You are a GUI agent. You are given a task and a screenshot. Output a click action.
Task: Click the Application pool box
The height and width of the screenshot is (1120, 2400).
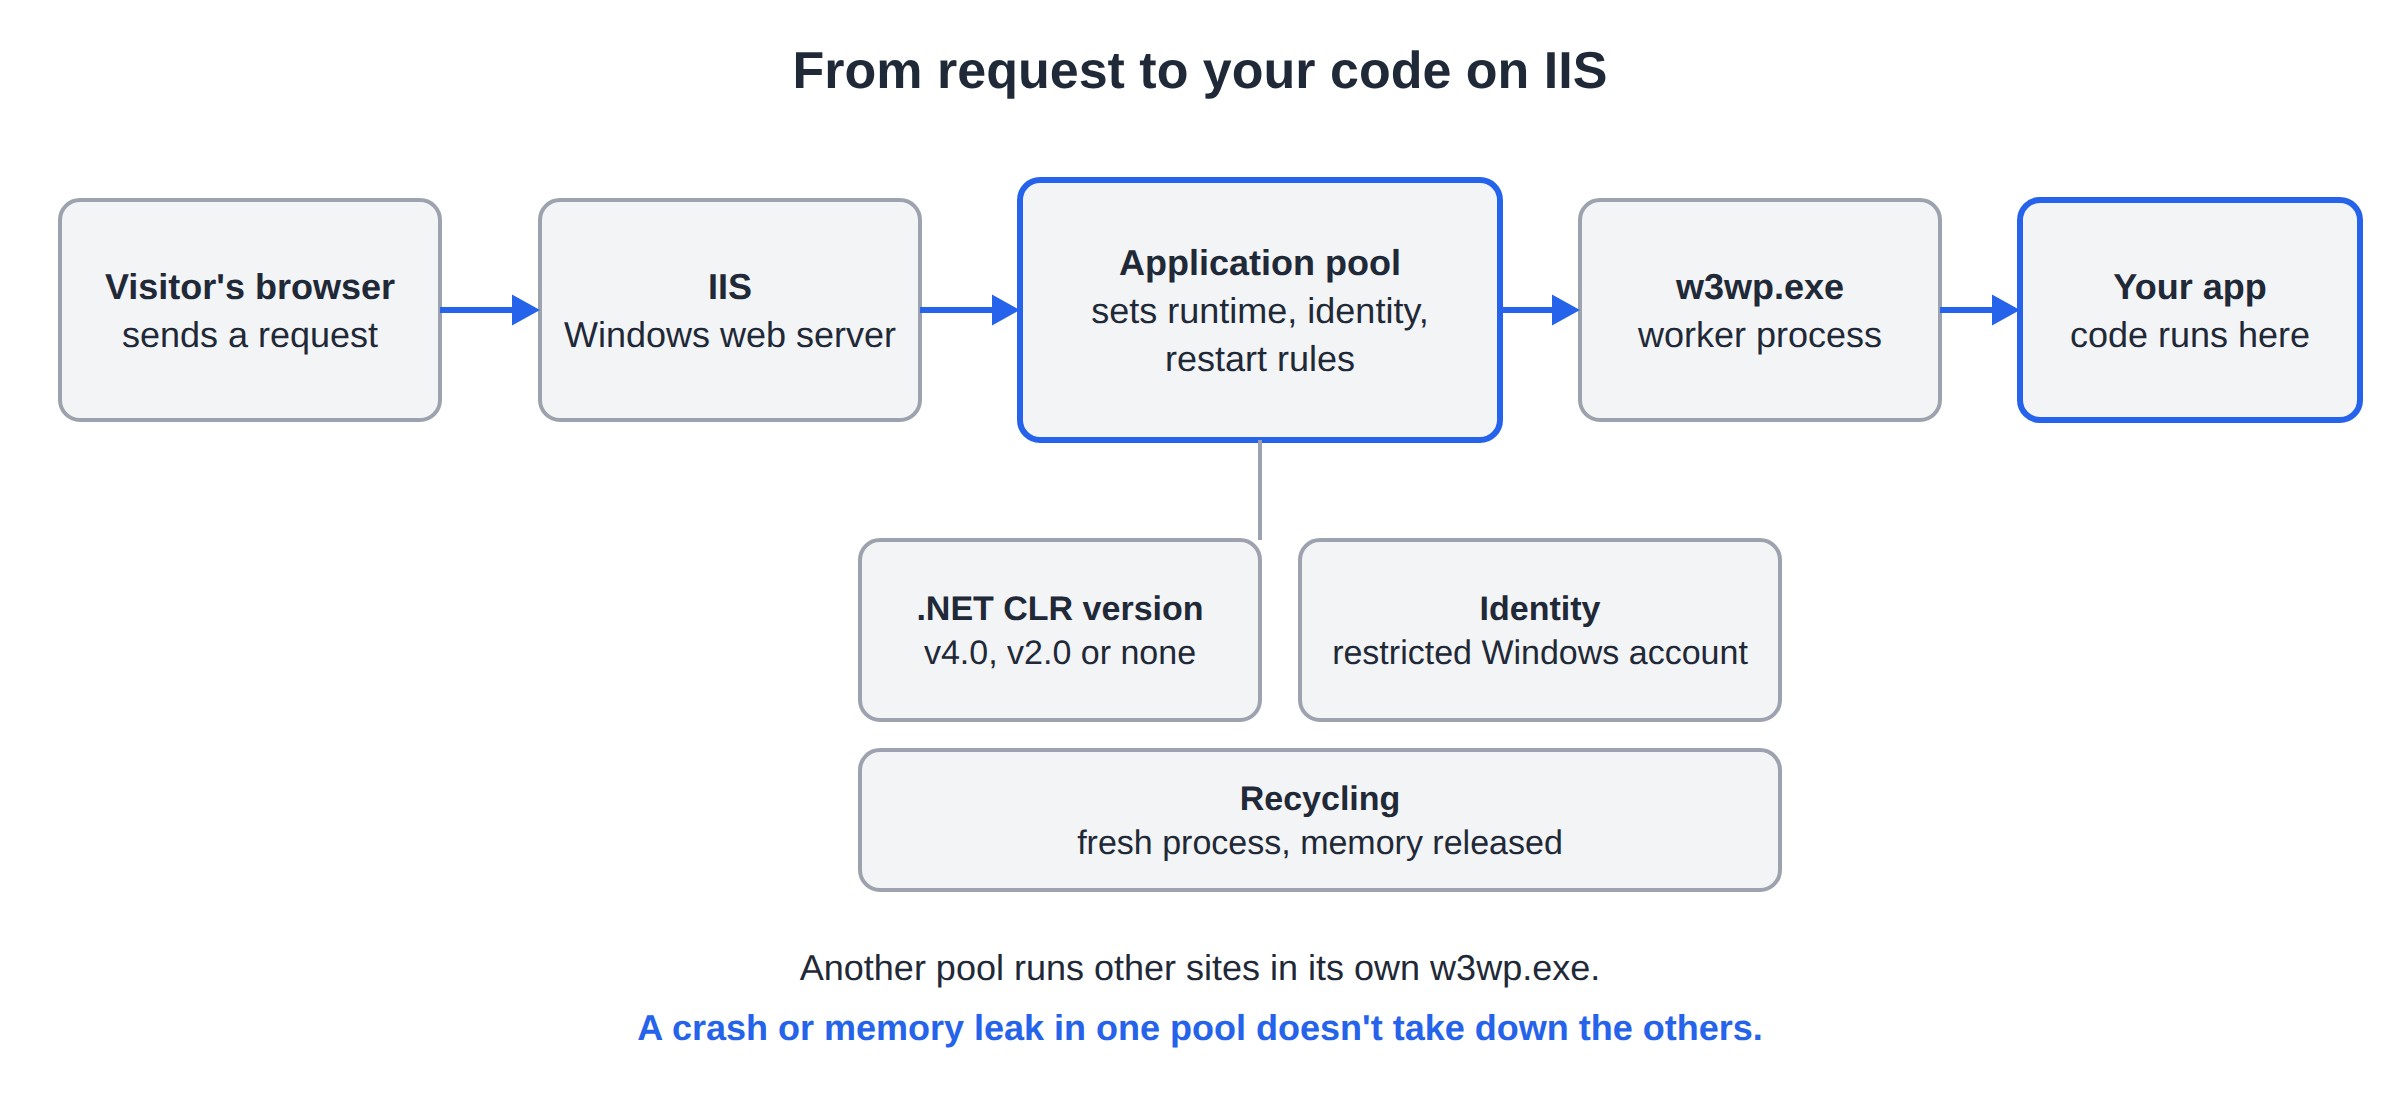click(1260, 310)
